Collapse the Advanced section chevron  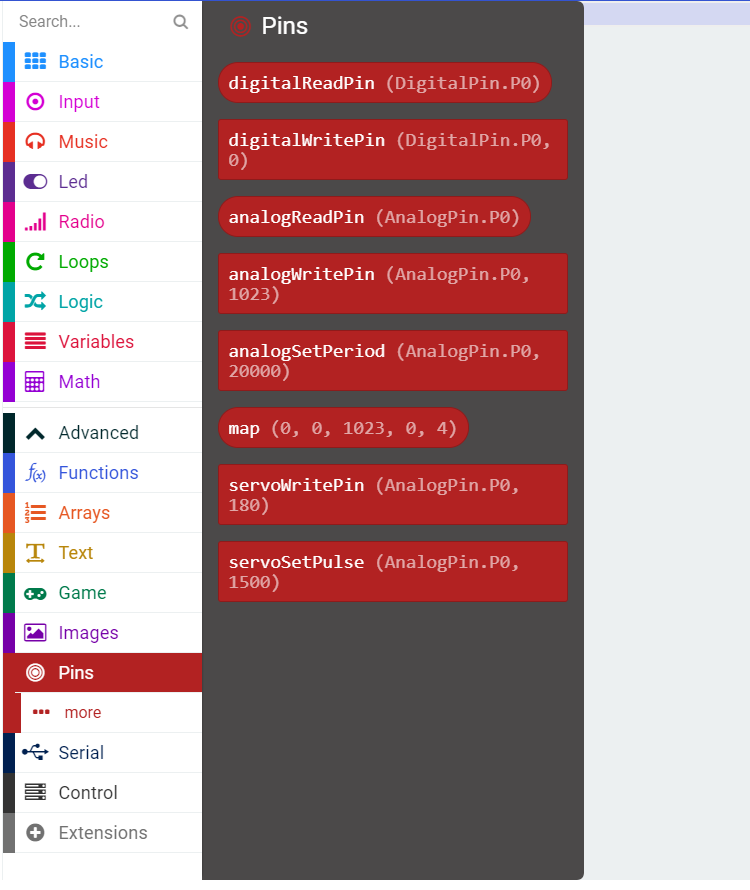click(35, 434)
